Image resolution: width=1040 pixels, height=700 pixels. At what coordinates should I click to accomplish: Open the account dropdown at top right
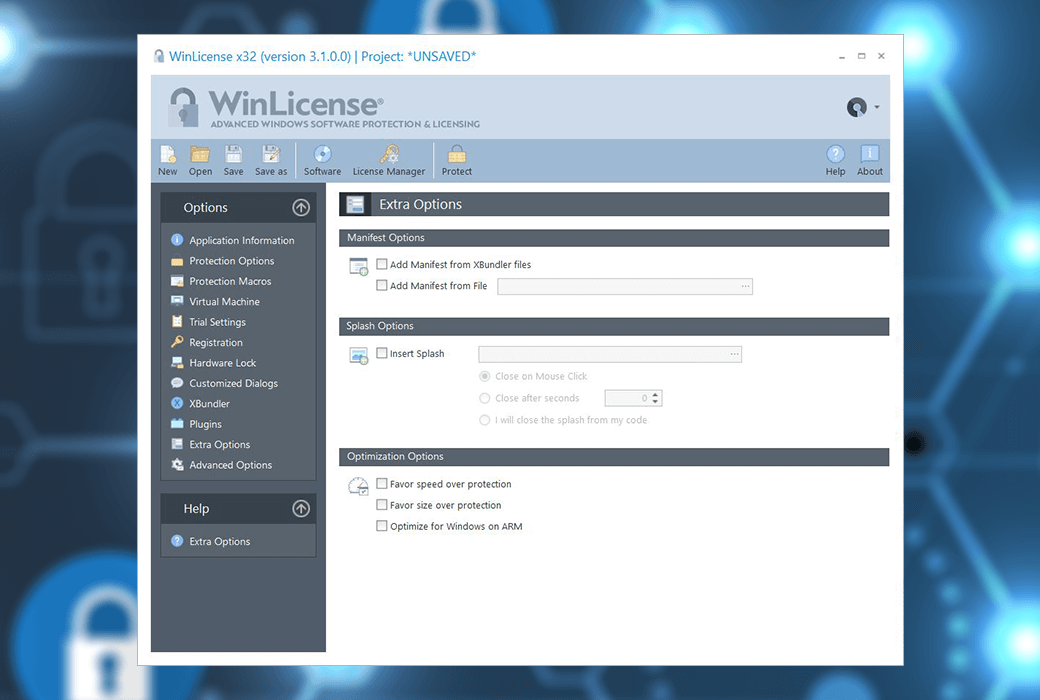(863, 107)
